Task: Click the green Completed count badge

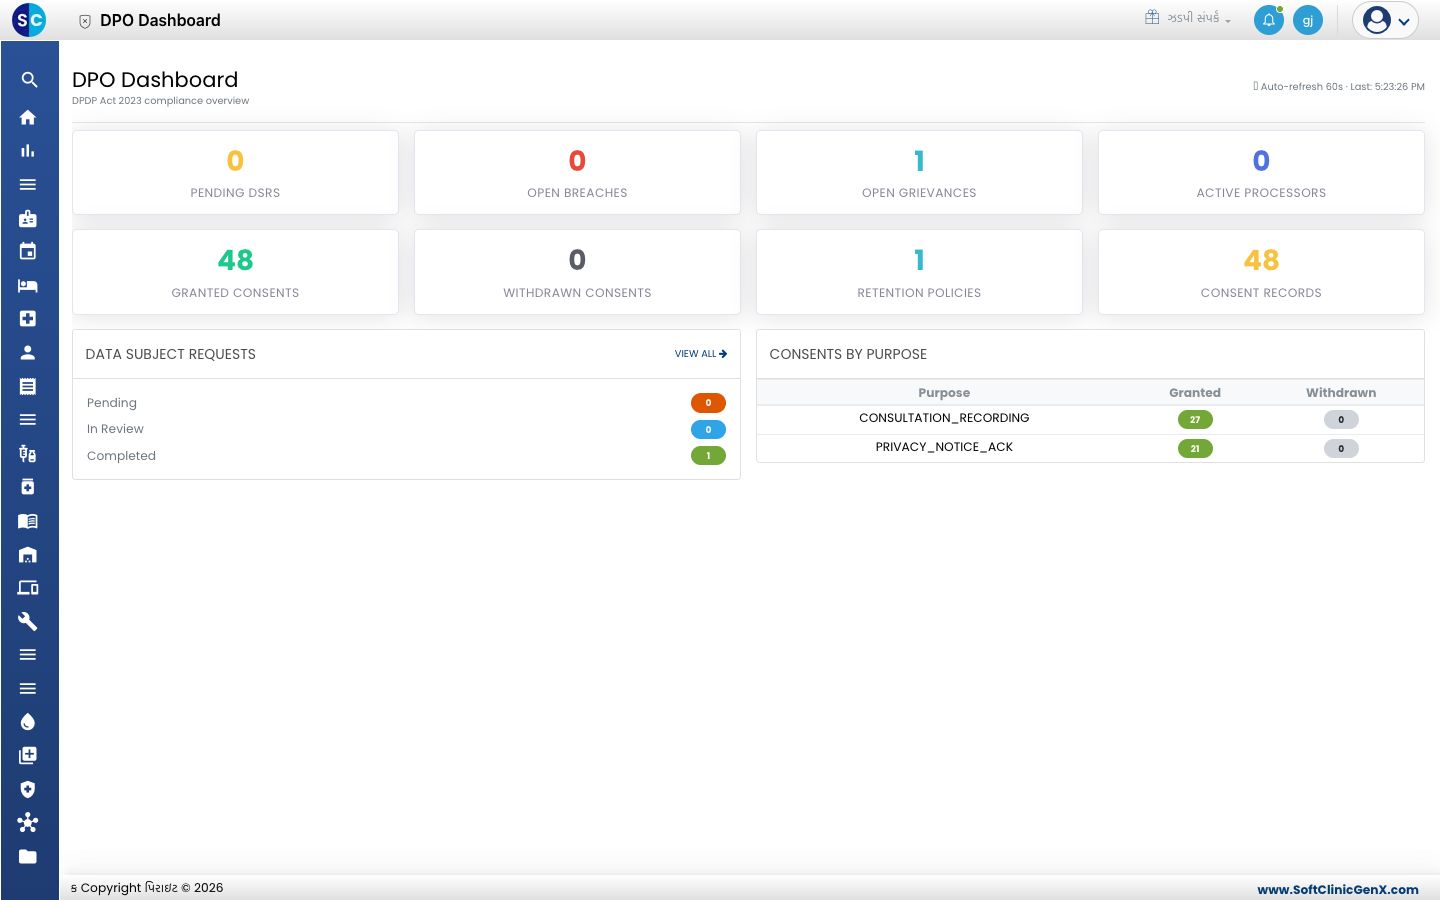Action: 708,456
